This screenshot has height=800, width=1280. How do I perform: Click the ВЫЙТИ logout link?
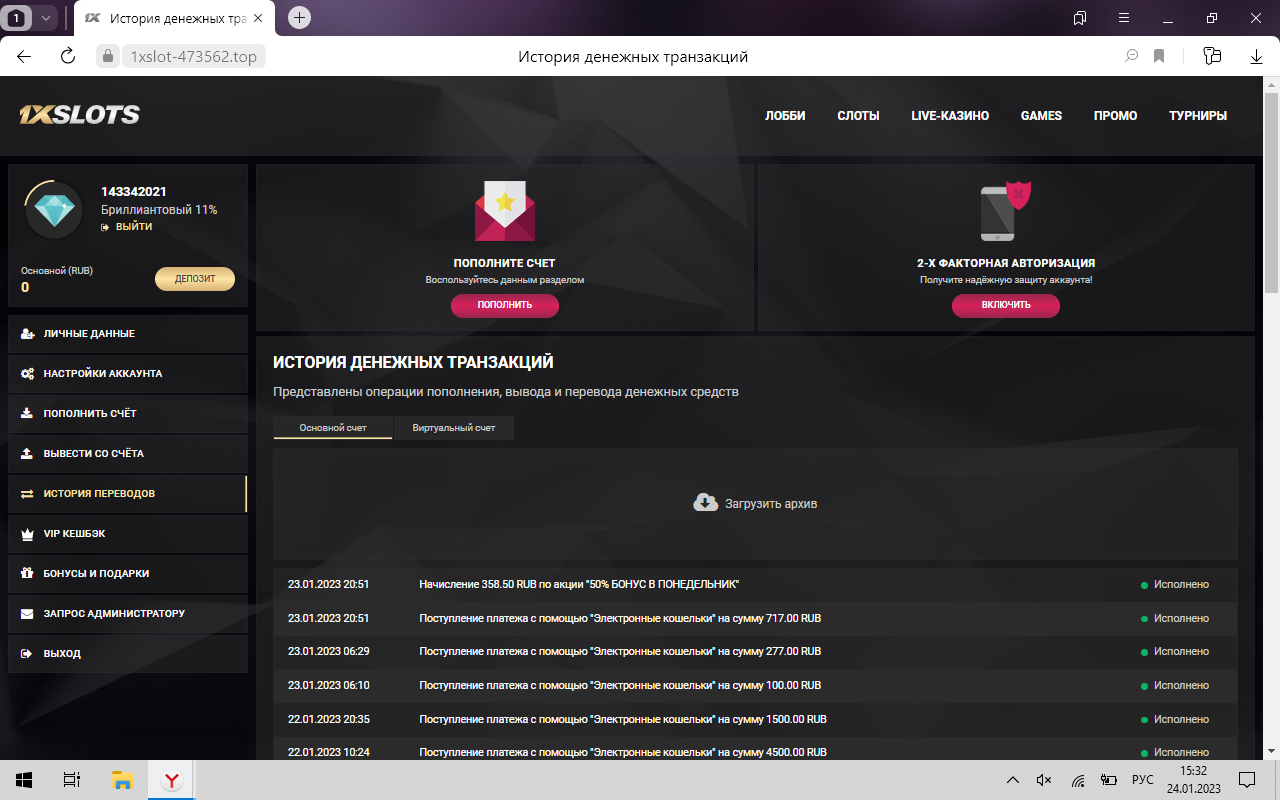pos(127,227)
